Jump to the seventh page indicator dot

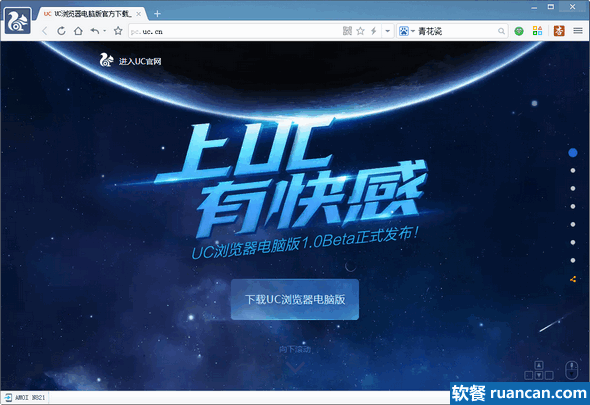click(573, 260)
